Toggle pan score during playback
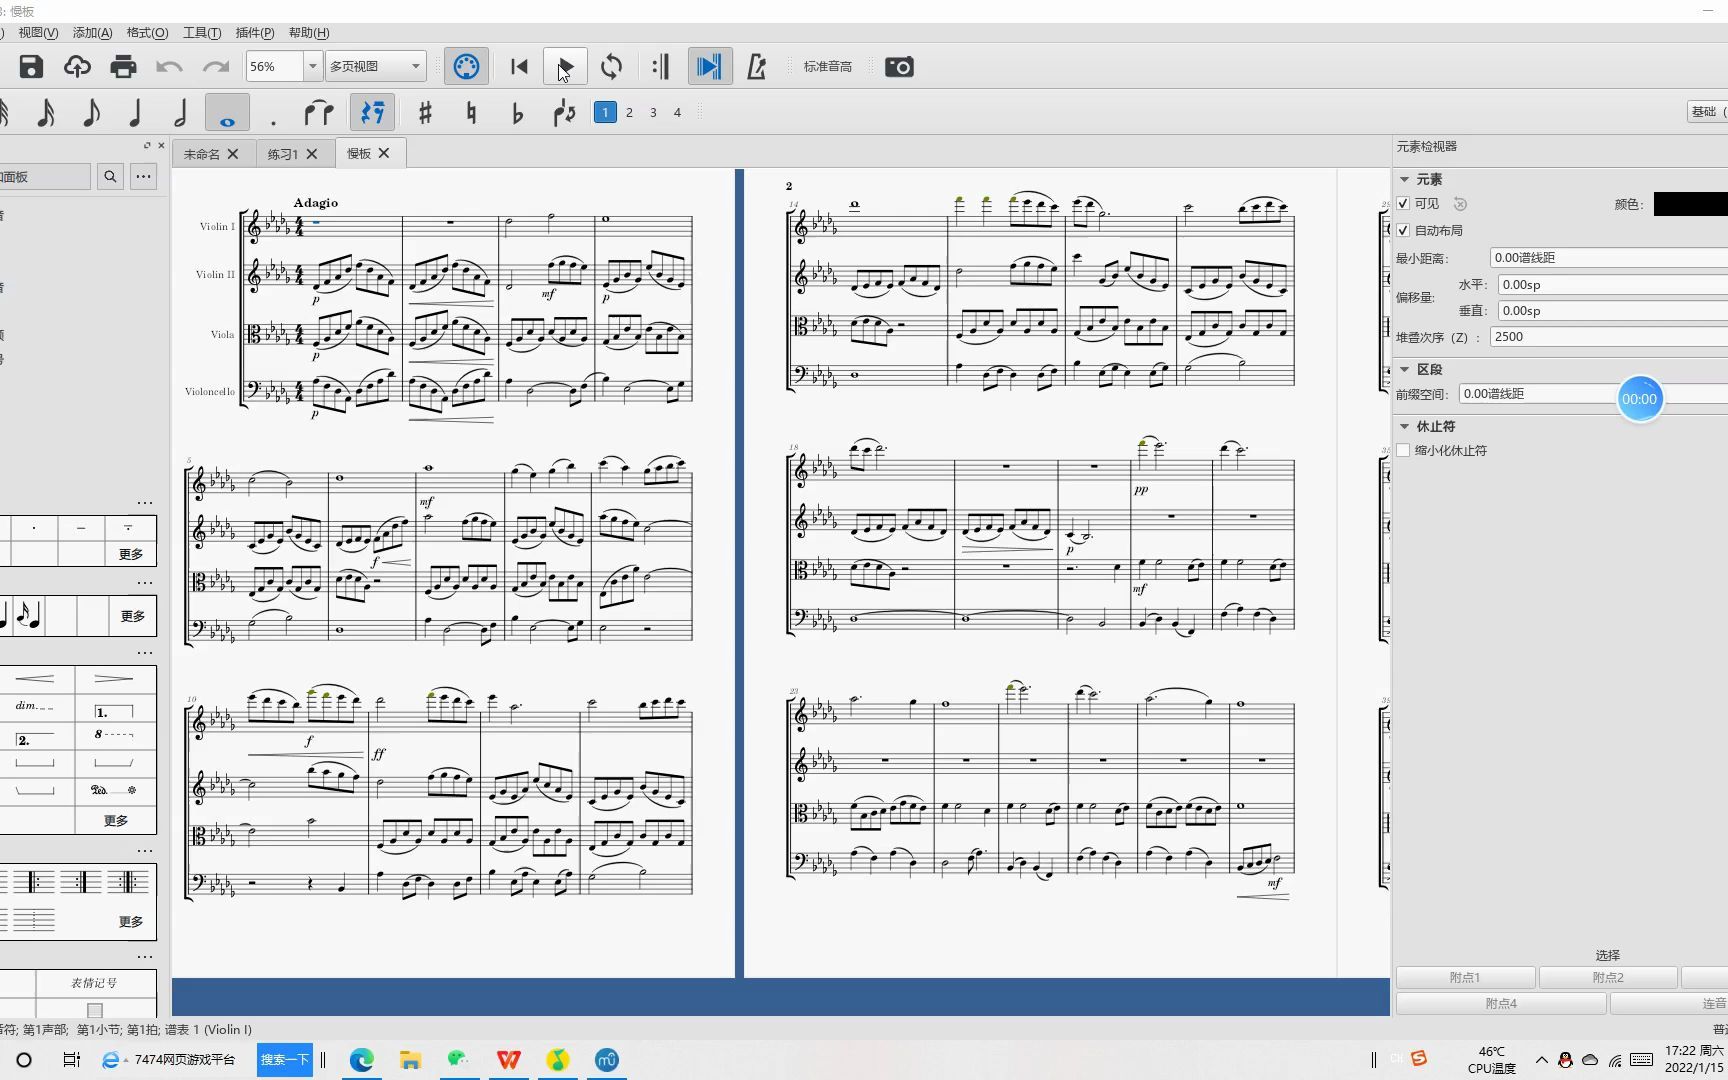 tap(709, 67)
